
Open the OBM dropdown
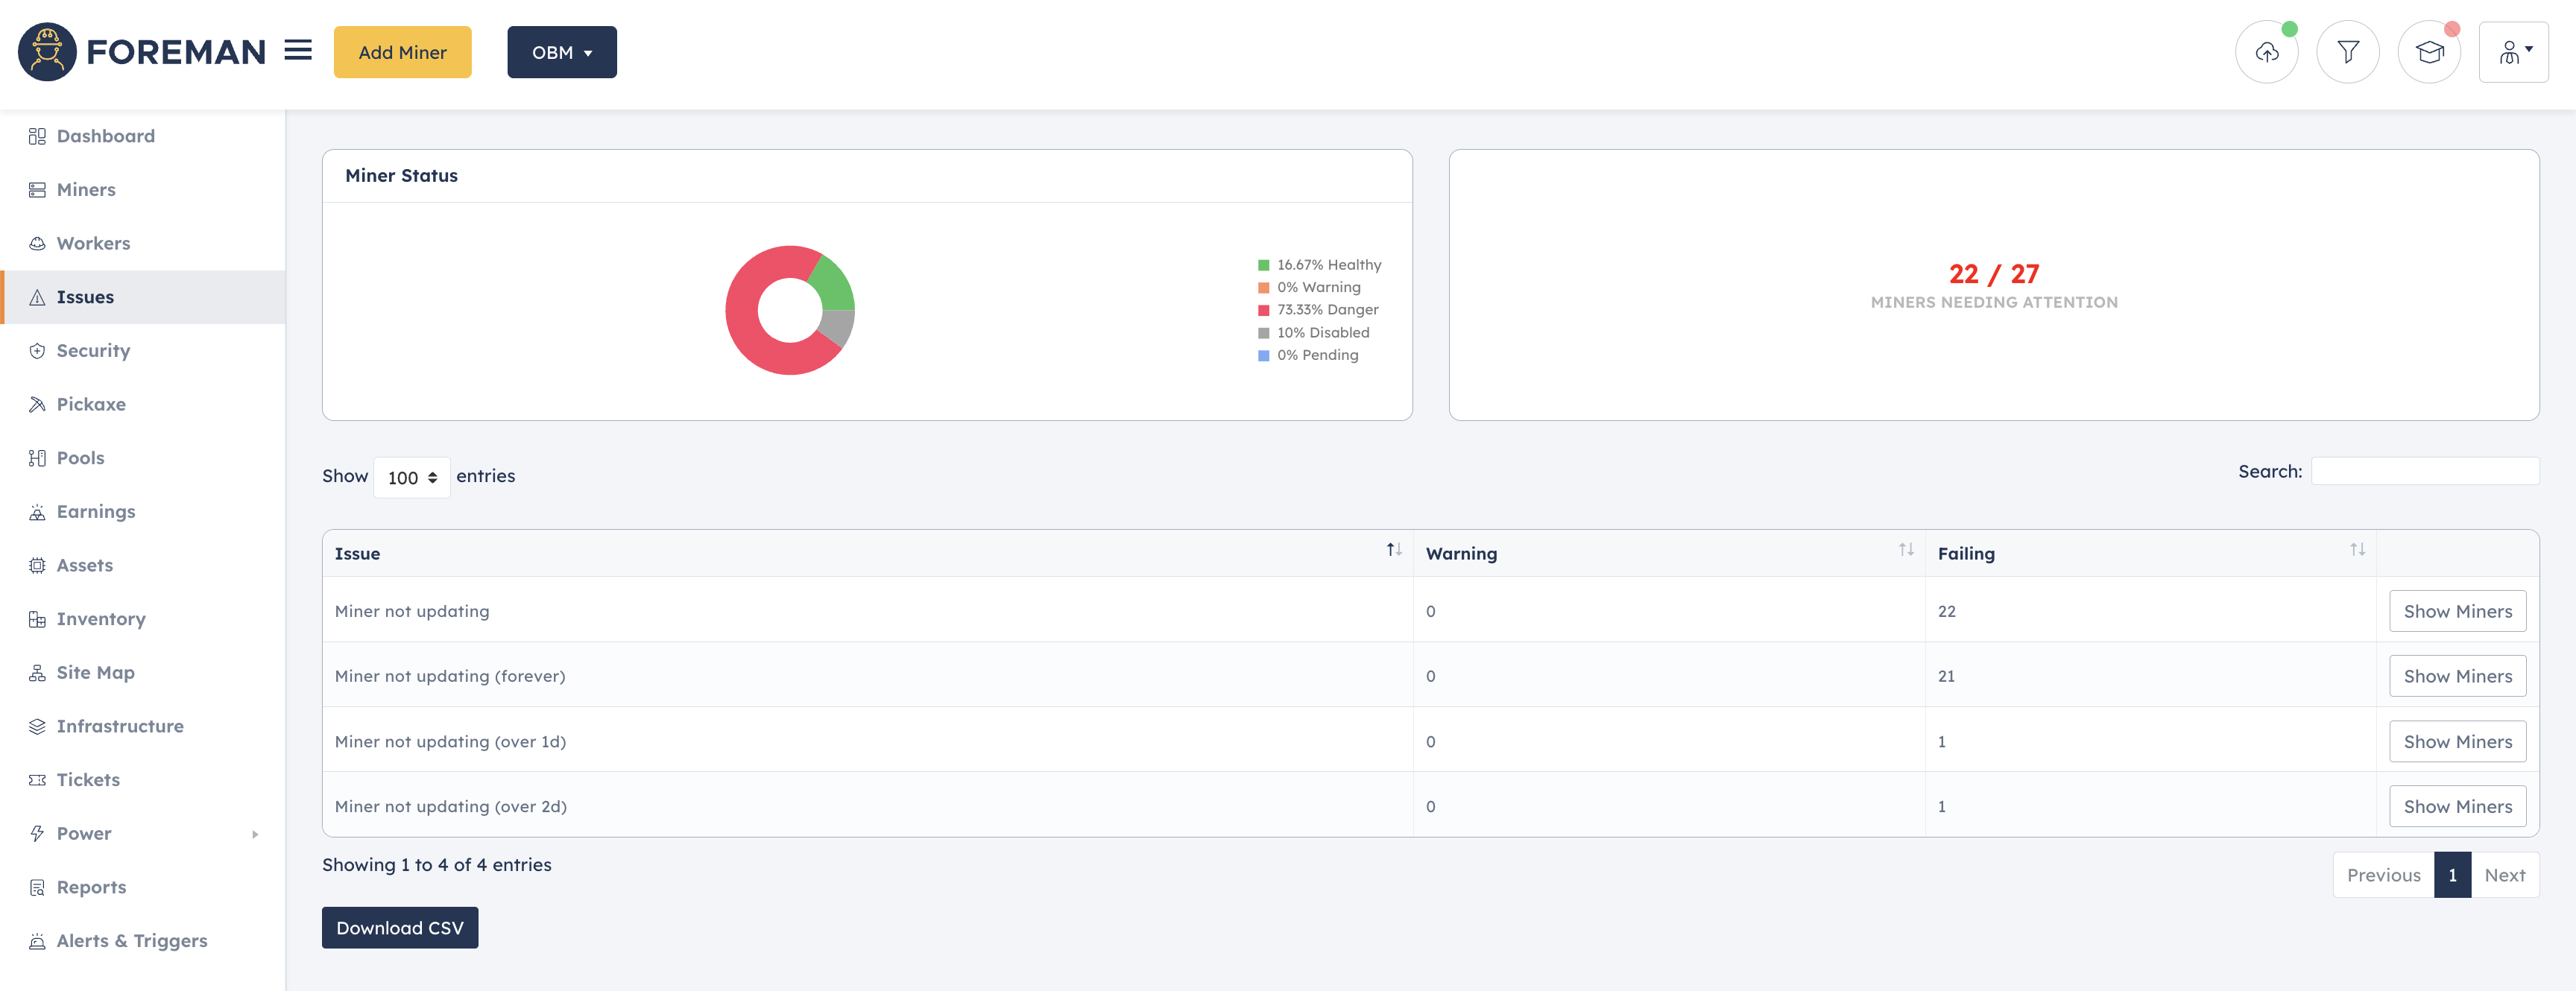pos(561,52)
